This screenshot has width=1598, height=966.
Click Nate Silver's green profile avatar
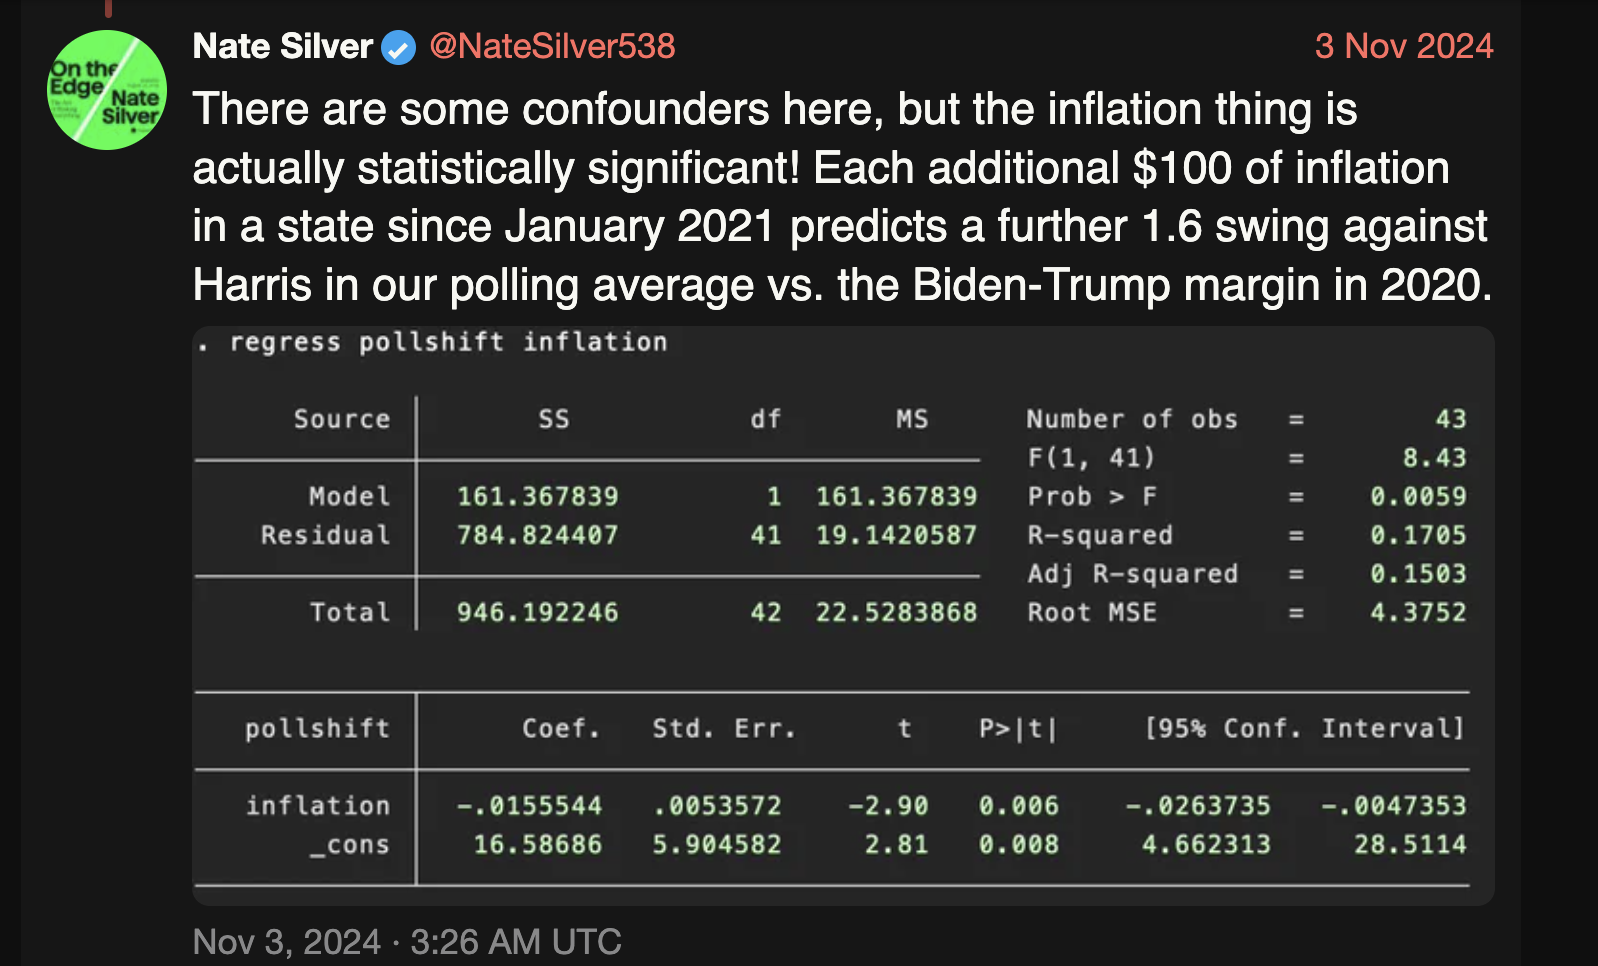(107, 90)
